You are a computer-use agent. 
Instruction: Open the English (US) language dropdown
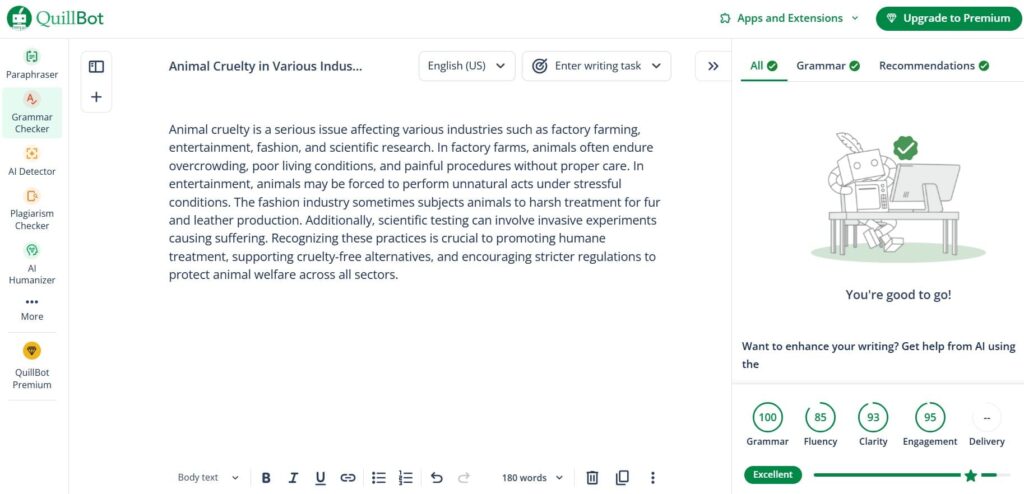467,66
